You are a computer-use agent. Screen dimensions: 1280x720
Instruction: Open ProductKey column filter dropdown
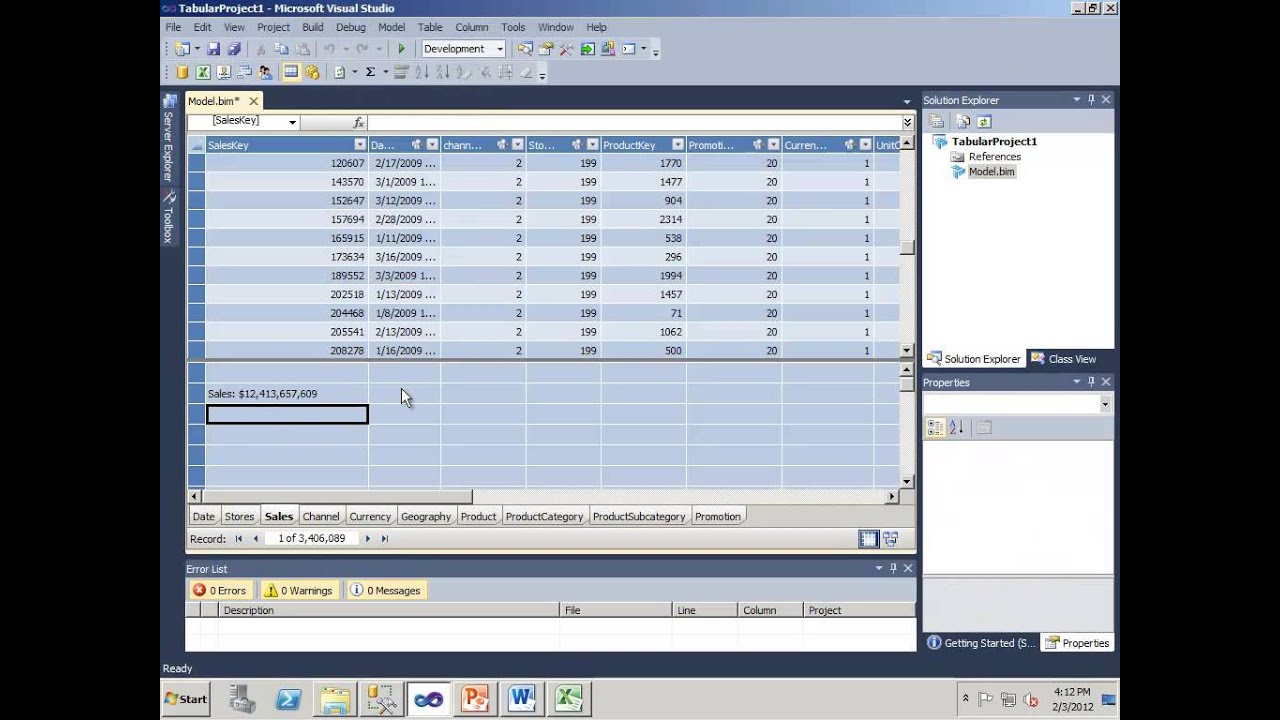pos(678,145)
